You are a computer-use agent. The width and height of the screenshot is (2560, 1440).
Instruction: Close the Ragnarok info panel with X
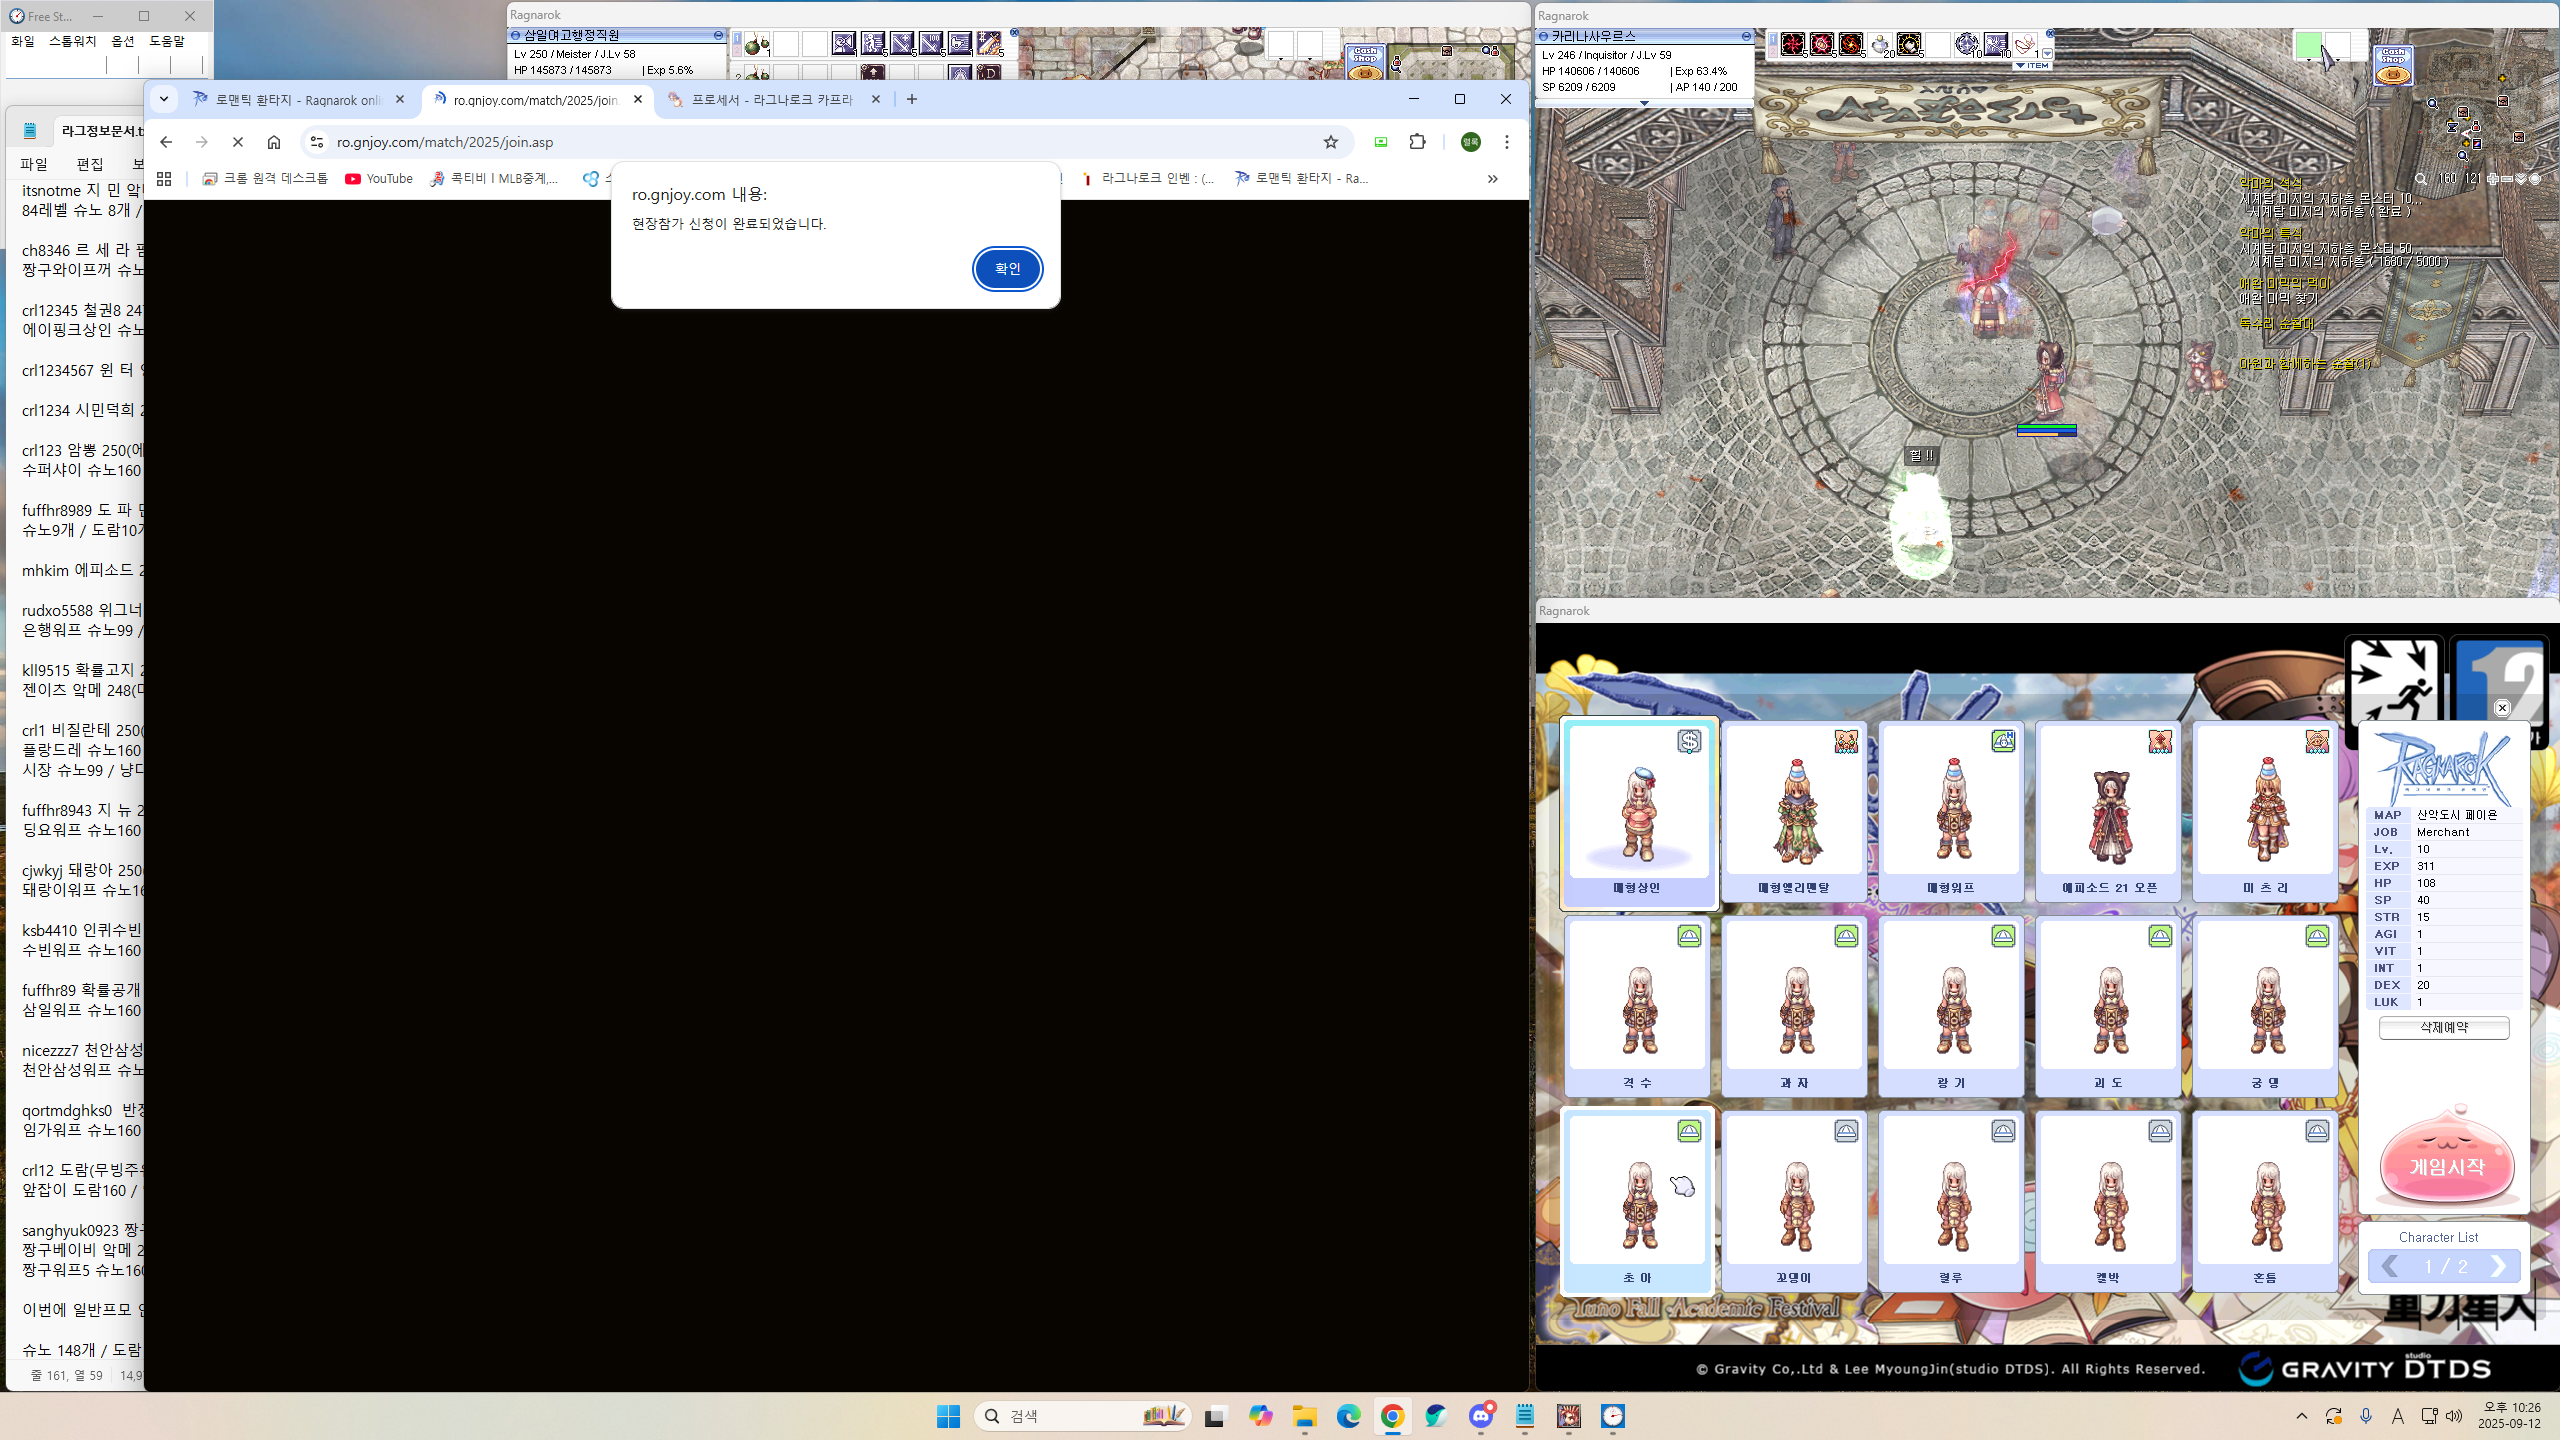click(2502, 708)
